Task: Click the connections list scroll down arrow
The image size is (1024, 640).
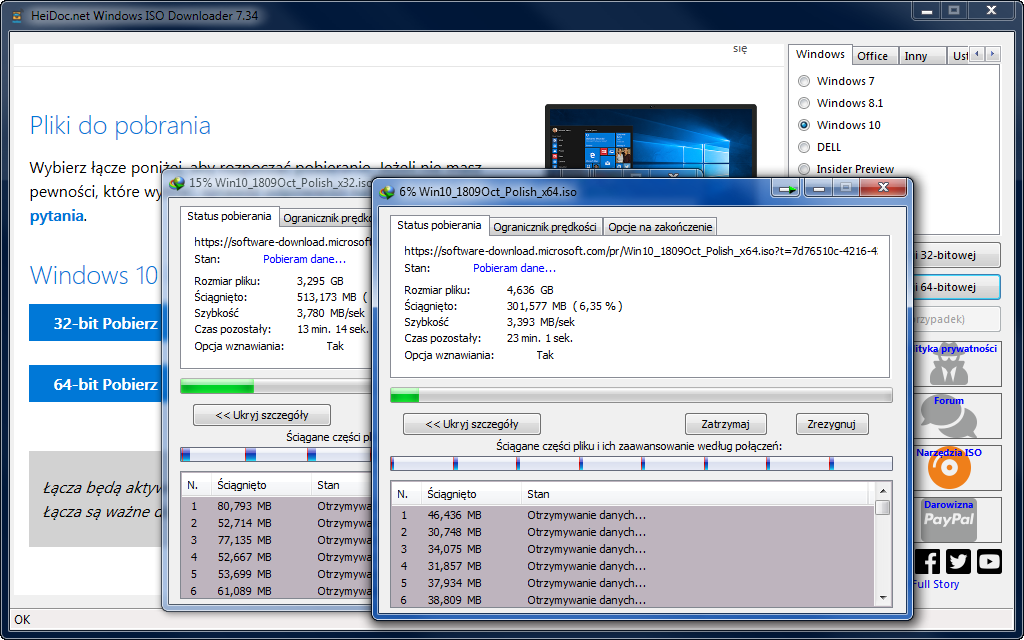Action: tap(883, 598)
